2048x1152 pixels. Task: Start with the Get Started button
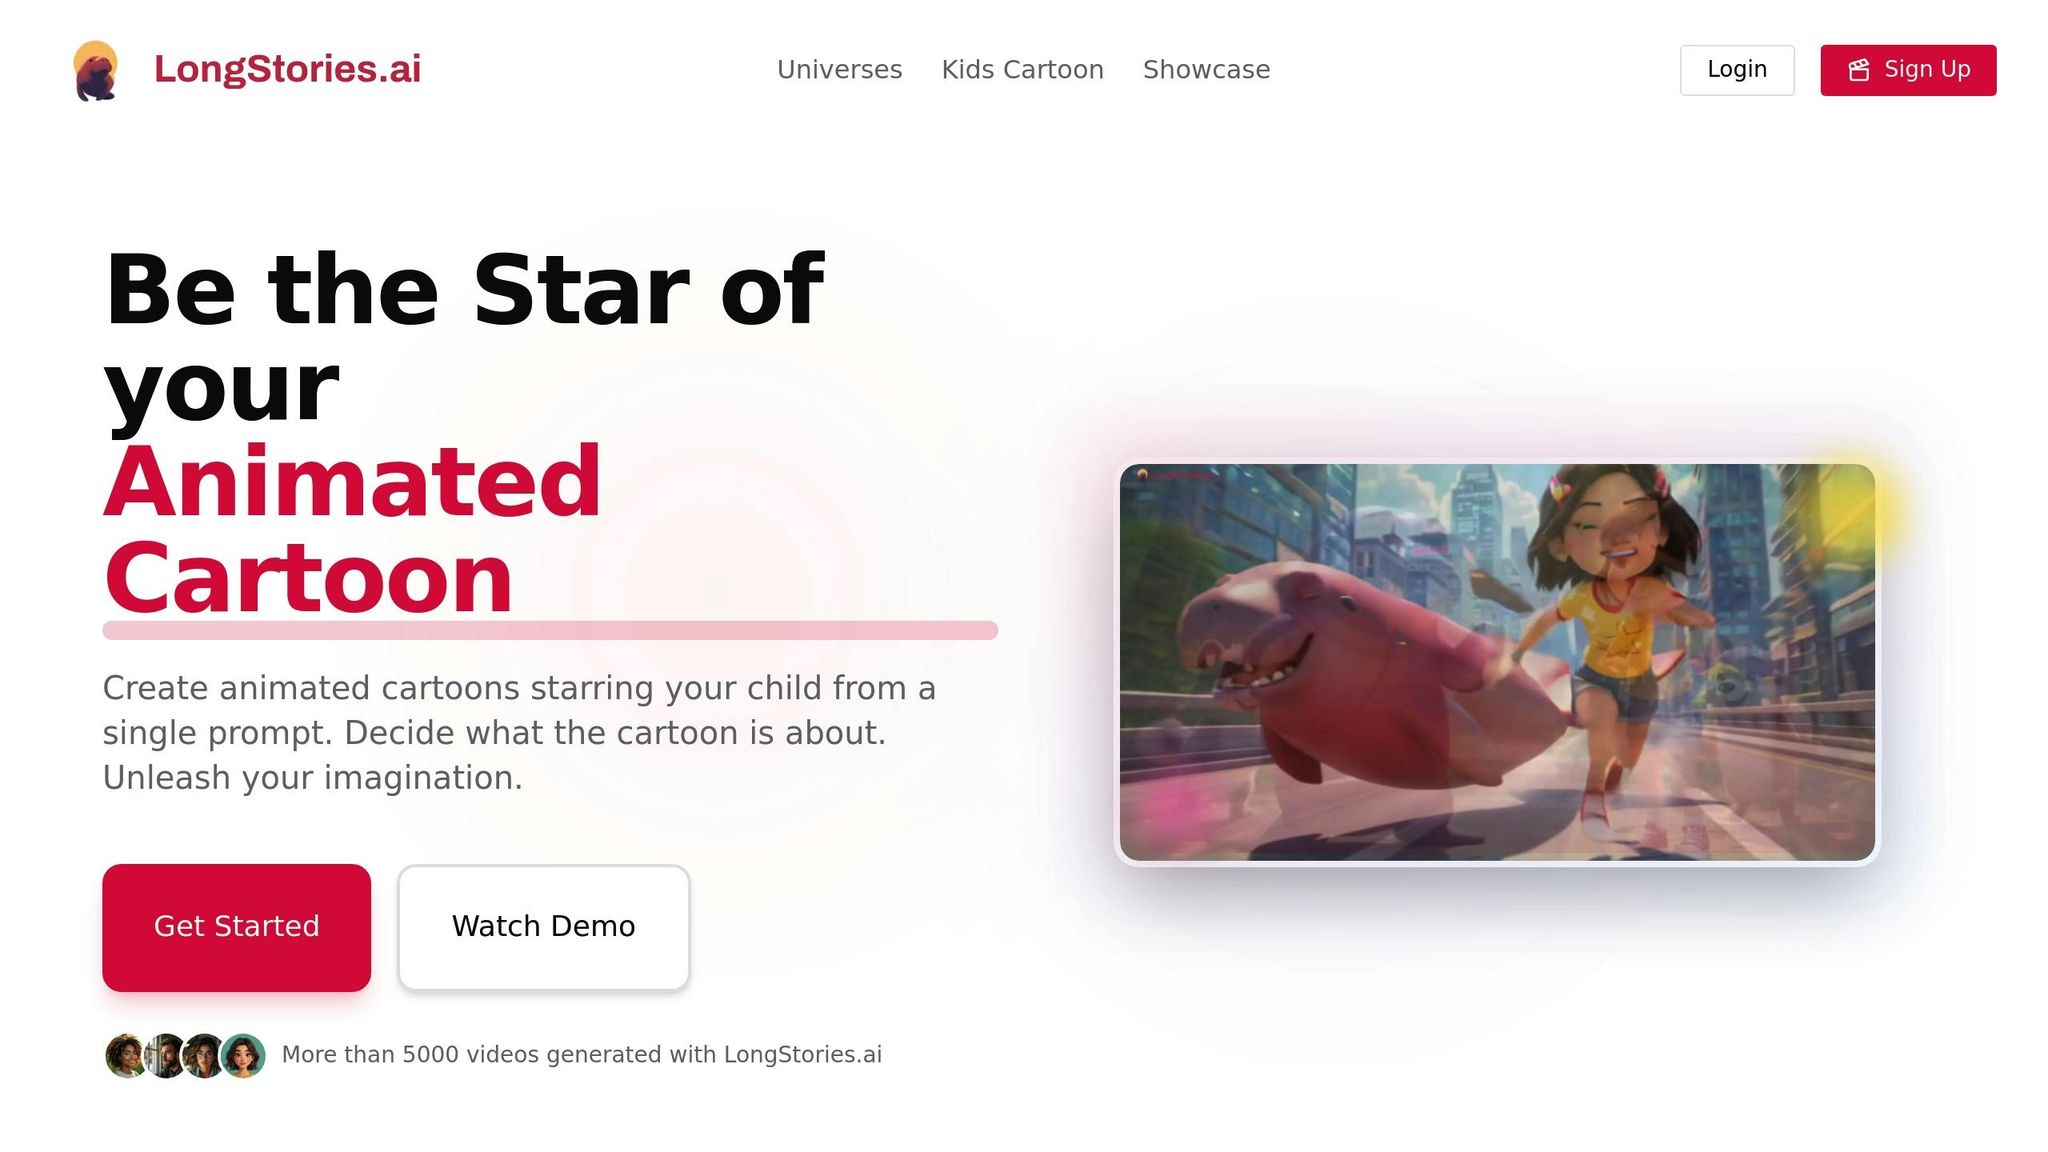(236, 927)
